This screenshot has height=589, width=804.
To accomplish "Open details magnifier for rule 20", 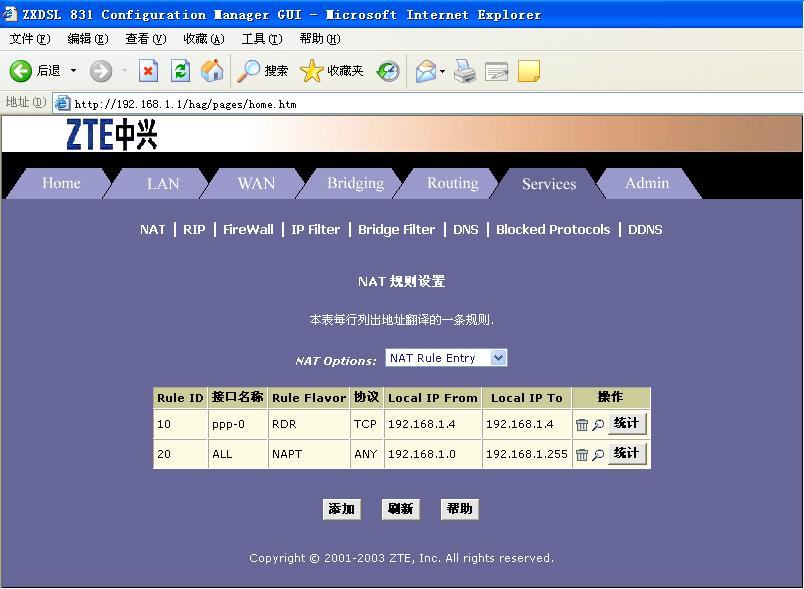I will click(x=598, y=455).
